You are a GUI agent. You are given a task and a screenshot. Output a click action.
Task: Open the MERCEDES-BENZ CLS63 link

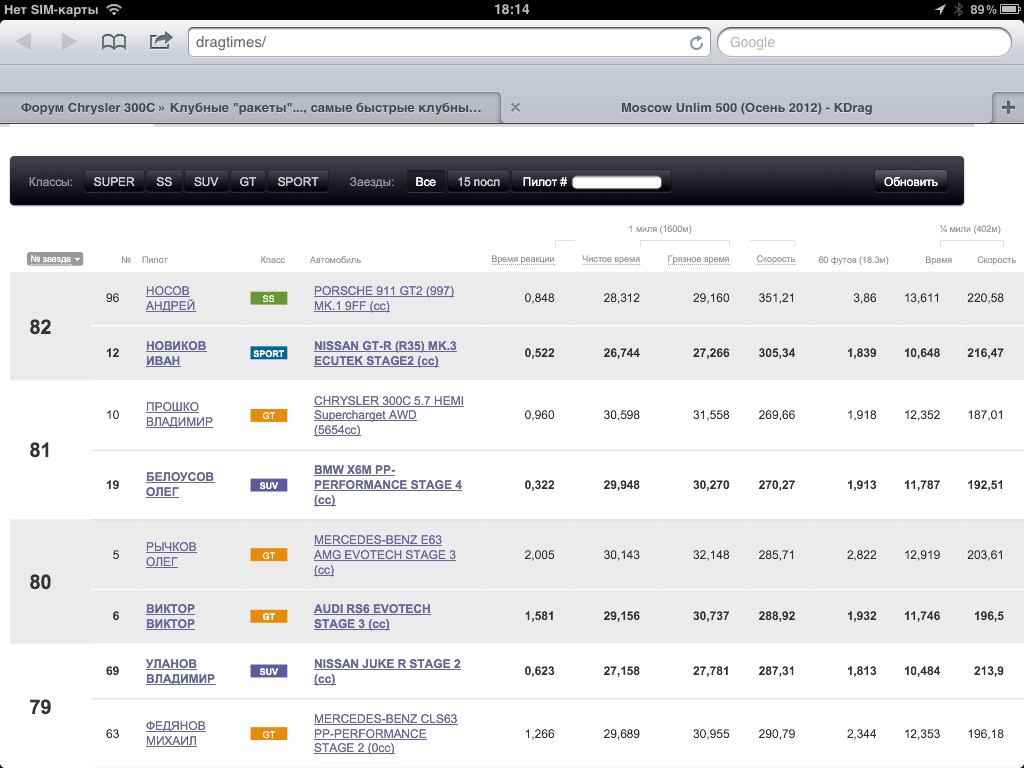(x=385, y=733)
